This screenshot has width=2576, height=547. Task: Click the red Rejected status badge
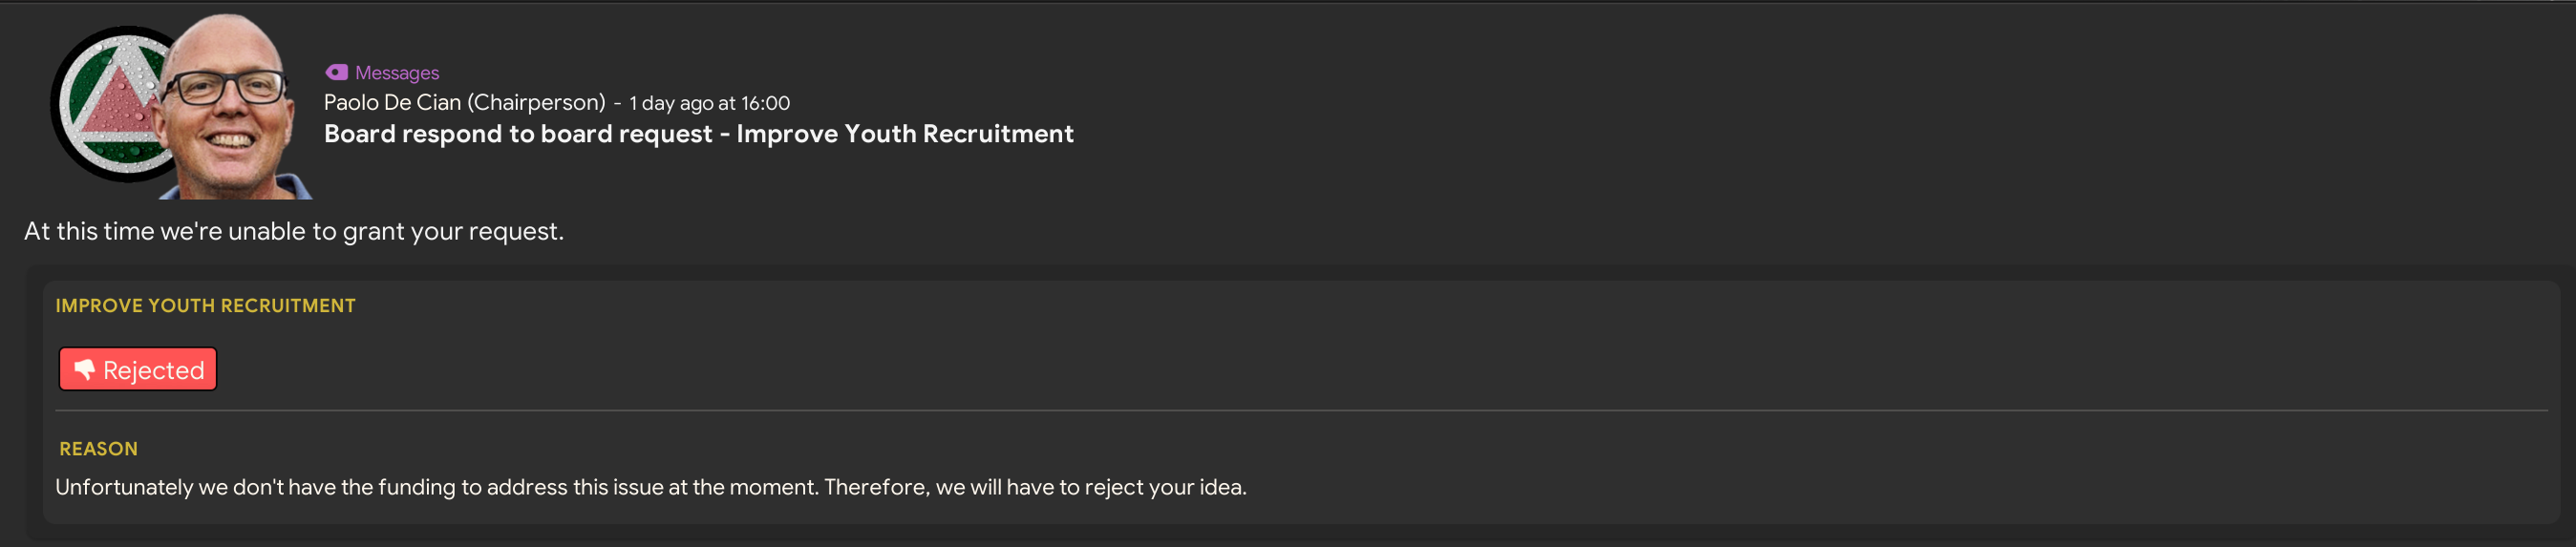(x=138, y=369)
